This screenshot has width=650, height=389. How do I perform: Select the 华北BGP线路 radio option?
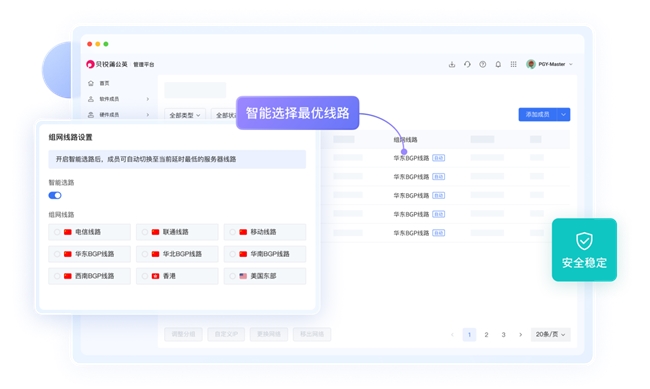[x=145, y=254]
